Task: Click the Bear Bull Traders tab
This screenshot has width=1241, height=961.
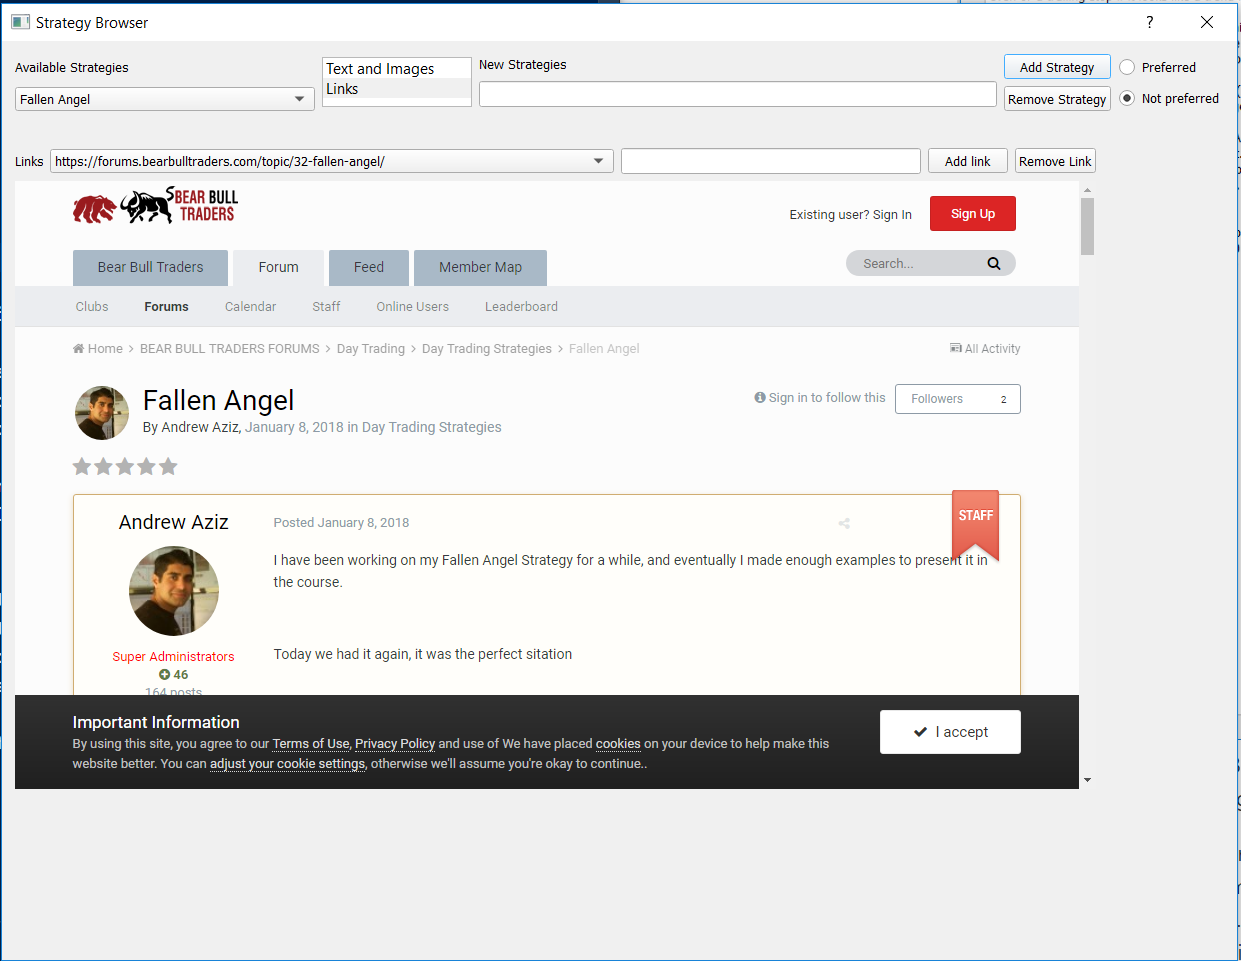Action: coord(150,267)
